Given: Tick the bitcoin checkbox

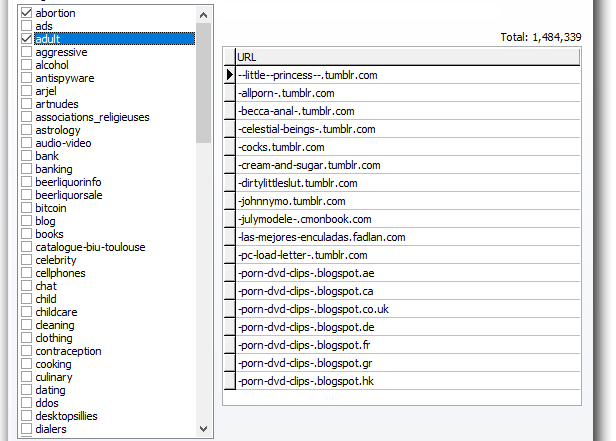Looking at the screenshot, I should (27, 208).
